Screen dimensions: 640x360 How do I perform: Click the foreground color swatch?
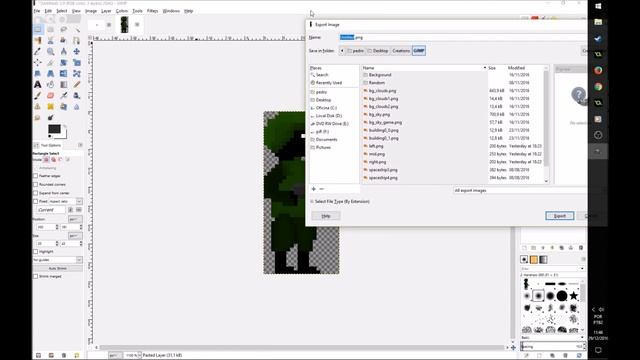coord(54,129)
